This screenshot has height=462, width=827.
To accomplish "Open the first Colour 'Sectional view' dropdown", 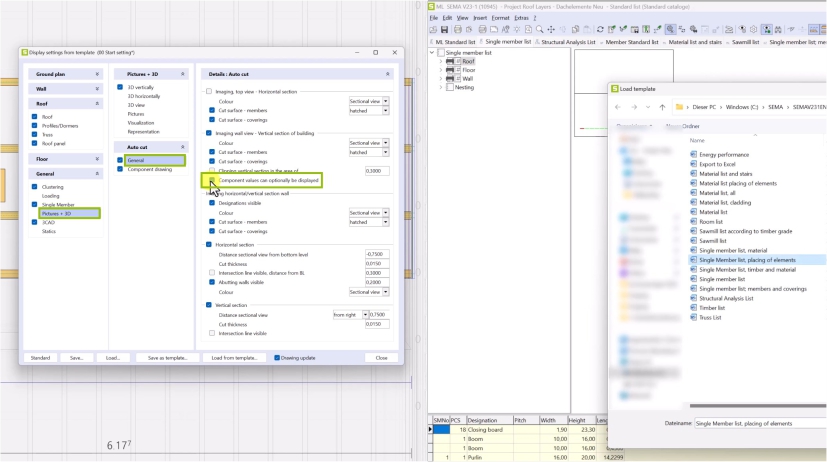I will [x=367, y=101].
